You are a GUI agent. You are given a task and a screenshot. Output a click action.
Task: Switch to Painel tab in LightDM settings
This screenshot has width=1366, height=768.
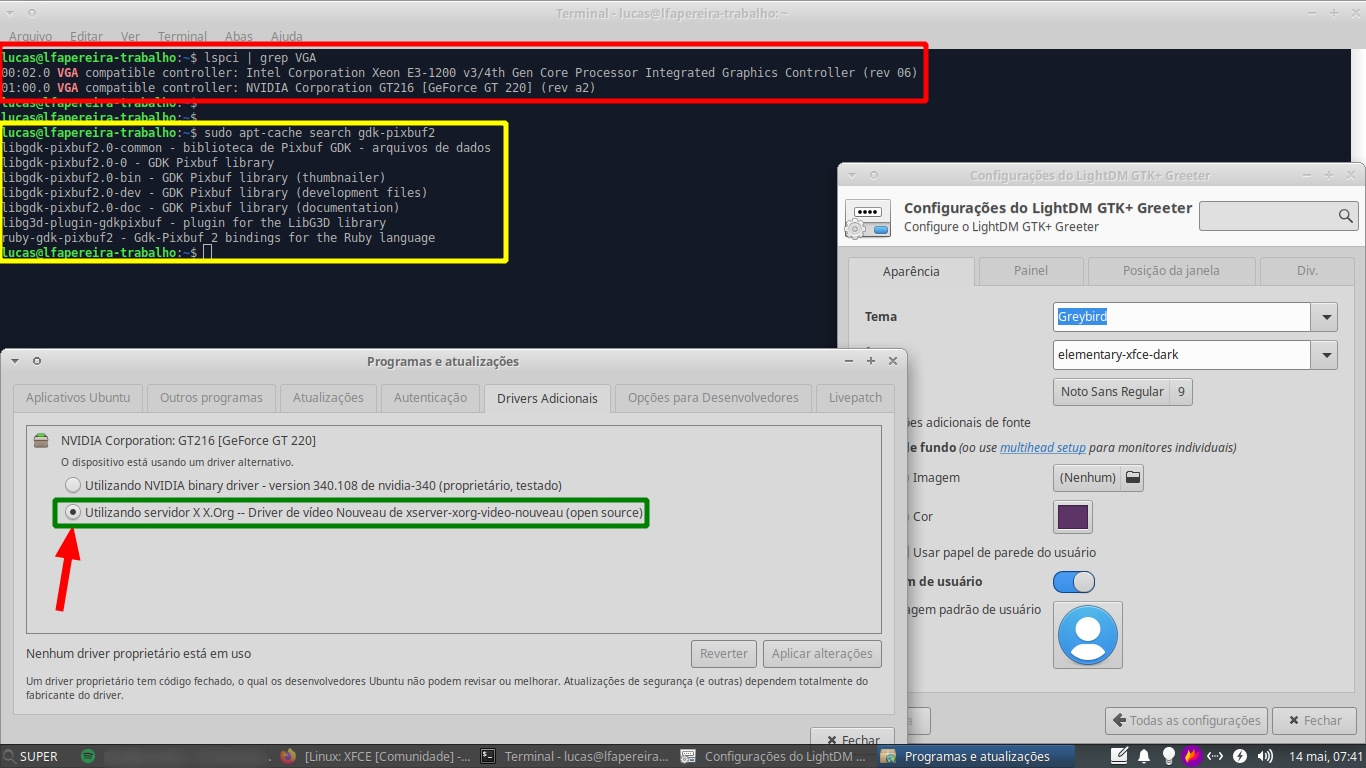coord(1031,270)
